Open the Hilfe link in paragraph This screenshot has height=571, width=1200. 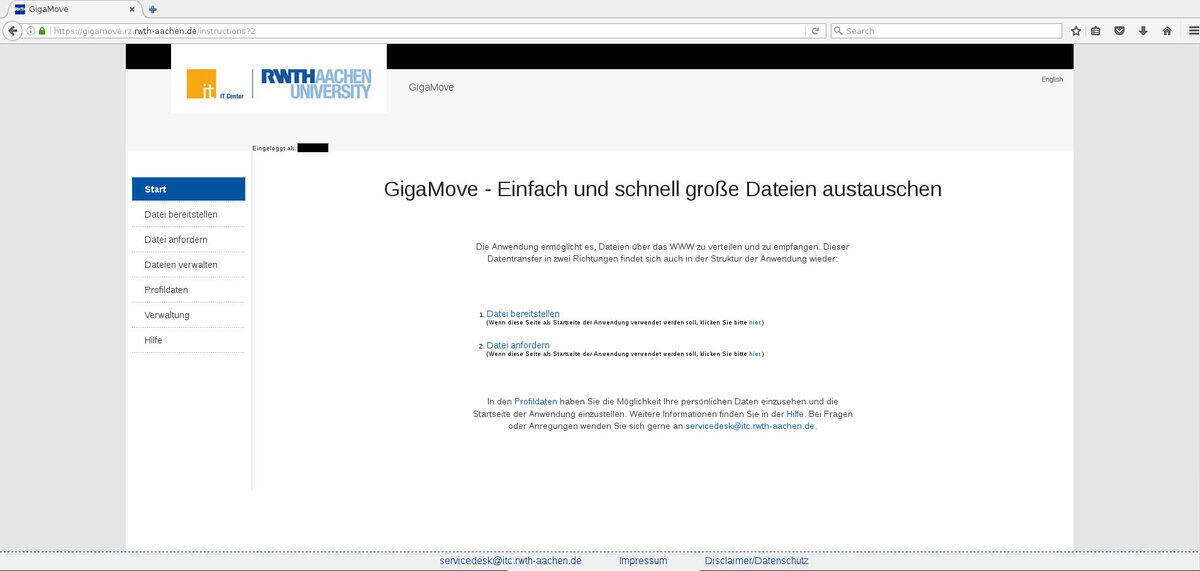795,413
